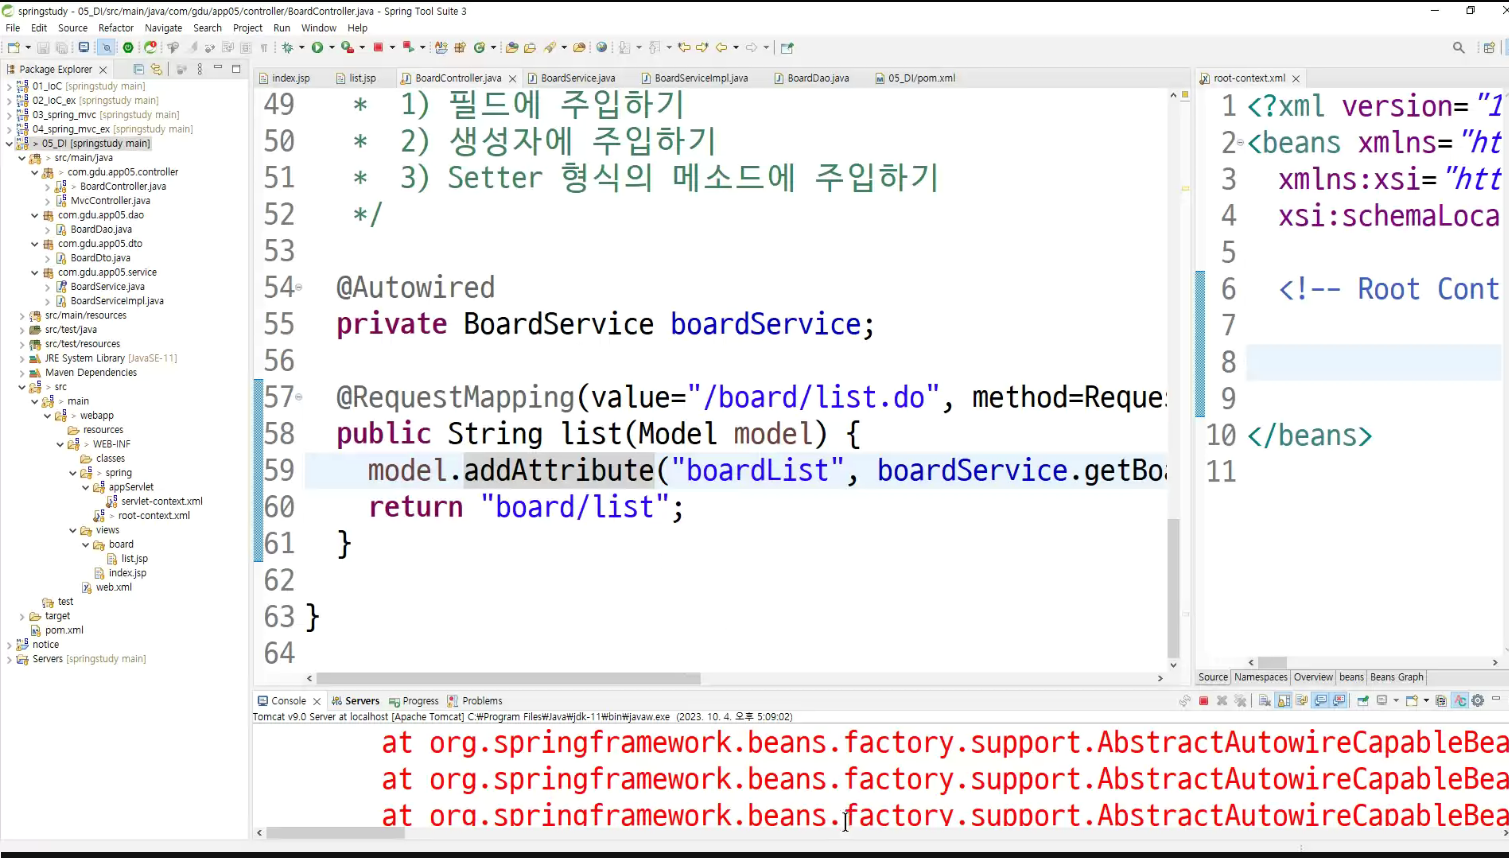
Task: Click the Spring Boot dashboard green power icon
Action: 127,47
